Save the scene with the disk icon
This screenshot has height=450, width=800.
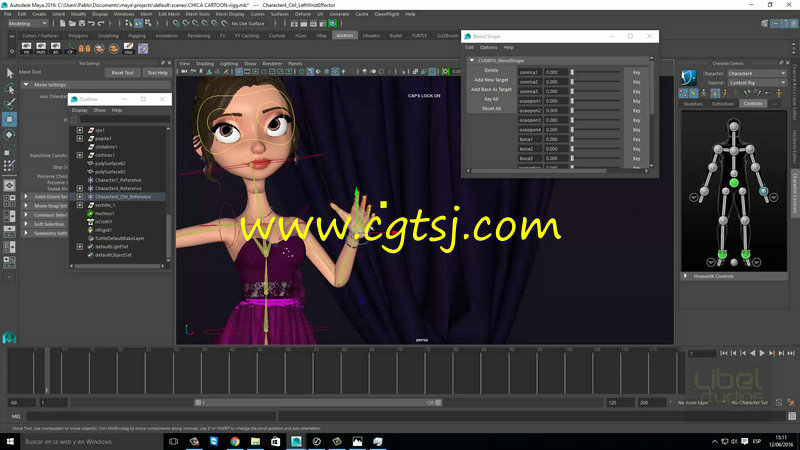[x=82, y=23]
